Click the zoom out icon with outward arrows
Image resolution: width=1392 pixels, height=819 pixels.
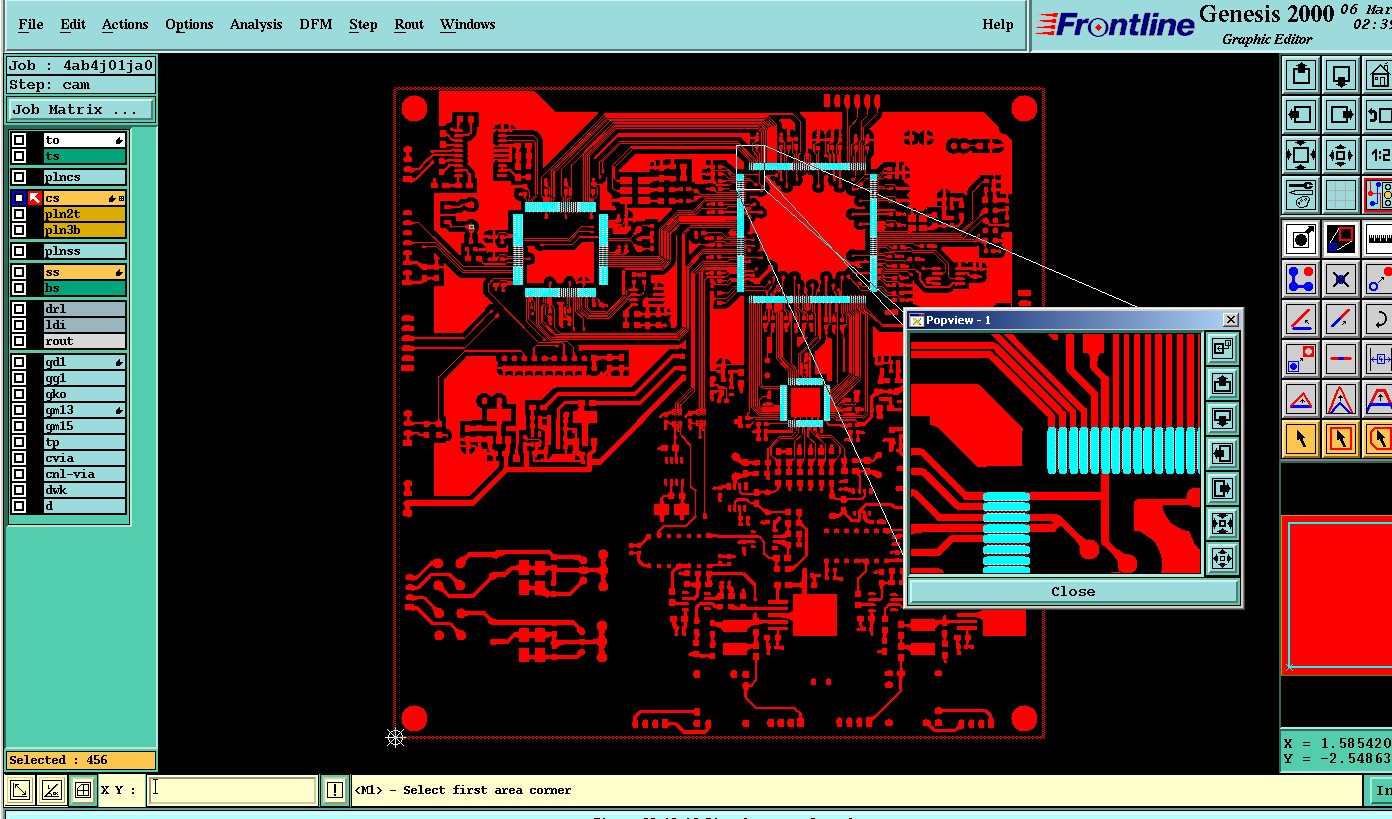click(x=1341, y=155)
